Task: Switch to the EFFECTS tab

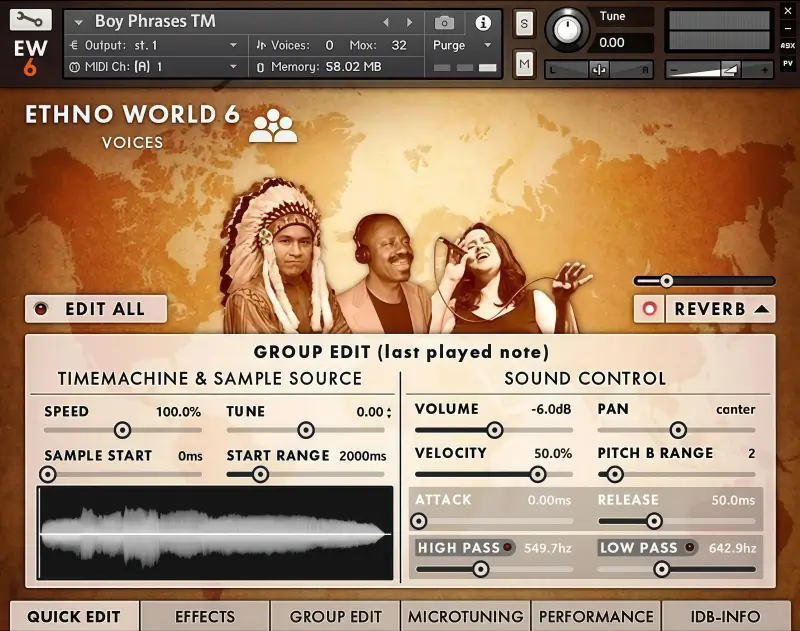Action: click(x=205, y=616)
